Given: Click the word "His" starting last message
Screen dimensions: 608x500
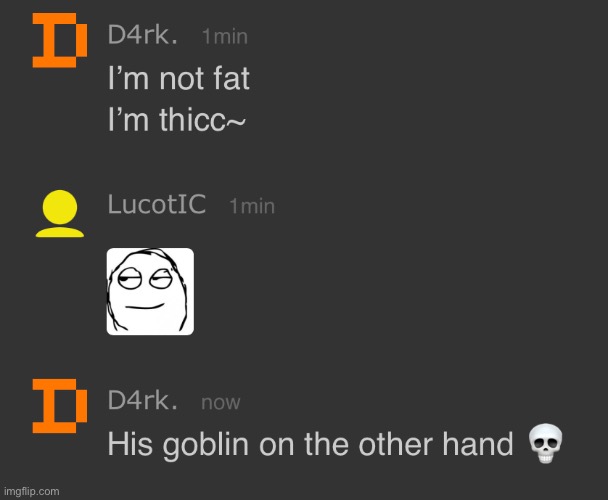Looking at the screenshot, I should tap(130, 444).
